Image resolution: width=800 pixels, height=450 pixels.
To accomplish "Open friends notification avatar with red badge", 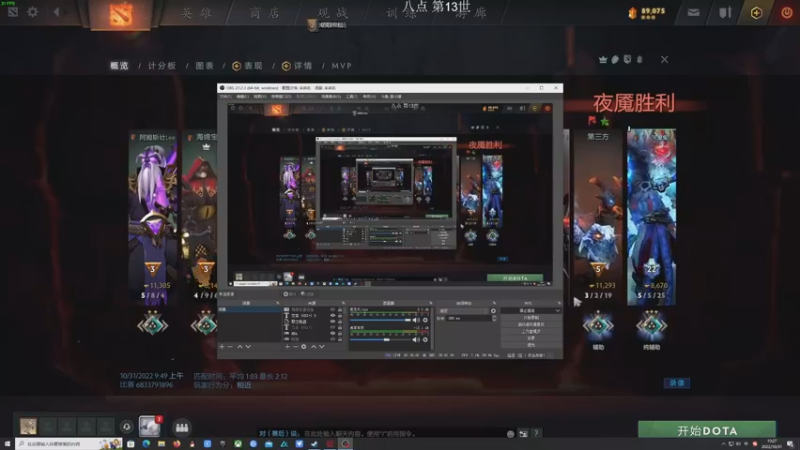I will coord(150,427).
